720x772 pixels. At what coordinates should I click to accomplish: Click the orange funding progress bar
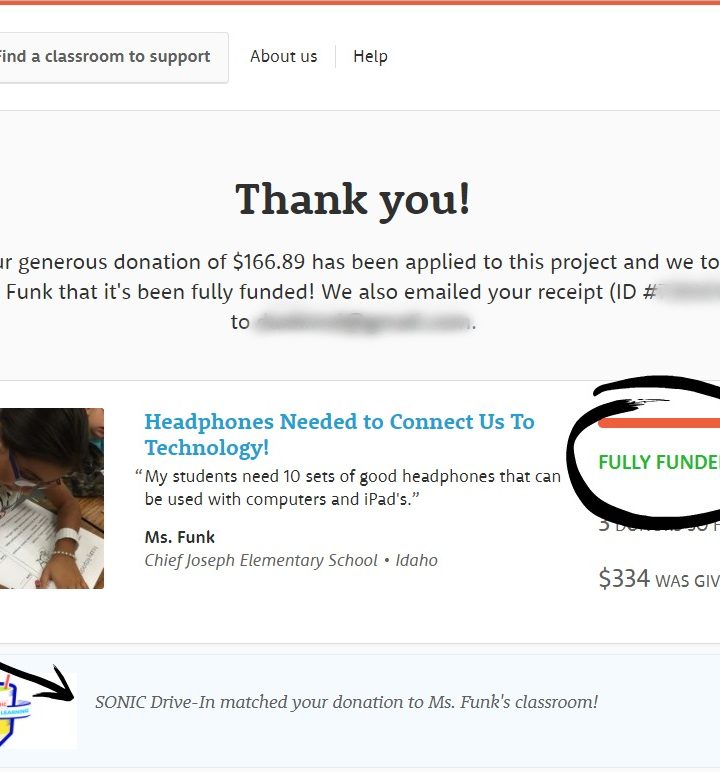[659, 422]
